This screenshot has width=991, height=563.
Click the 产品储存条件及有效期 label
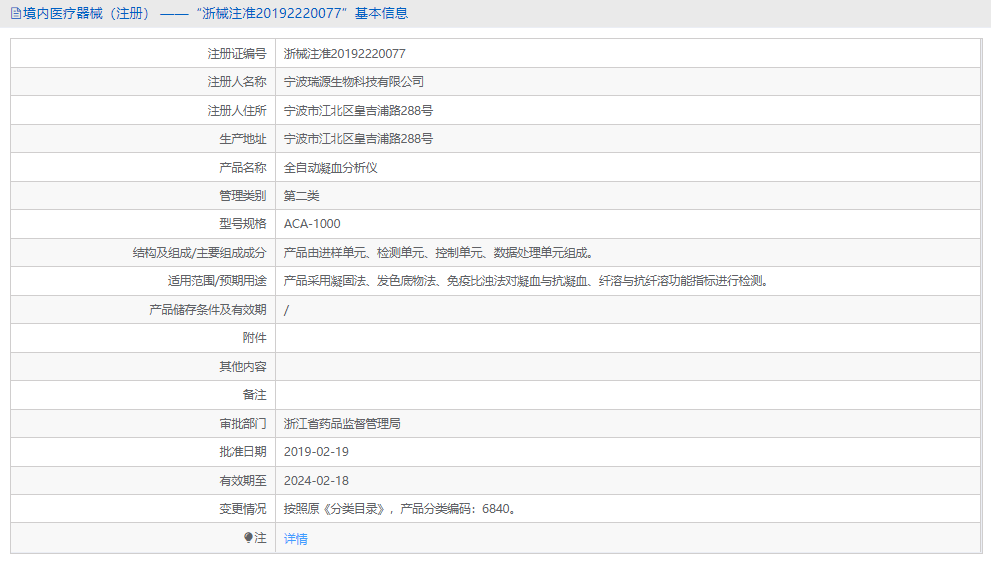208,310
